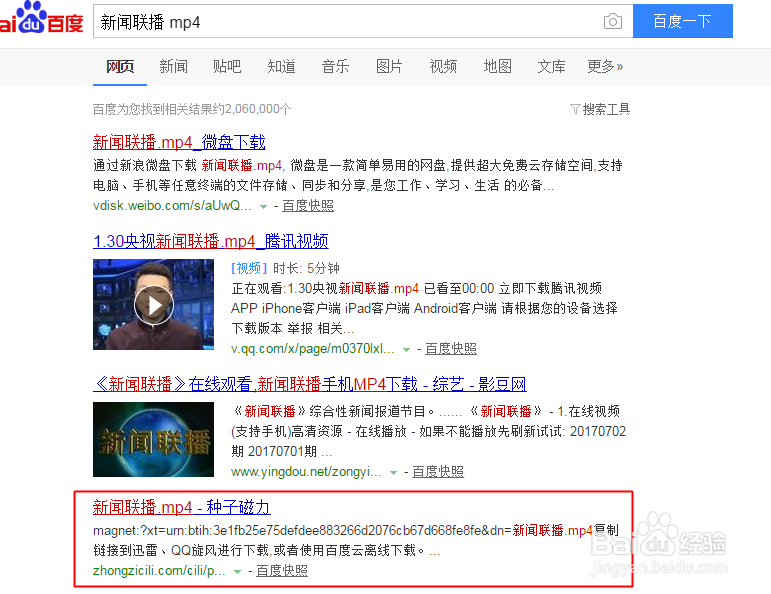
Task: Switch to the 文库 tab
Action: [551, 66]
